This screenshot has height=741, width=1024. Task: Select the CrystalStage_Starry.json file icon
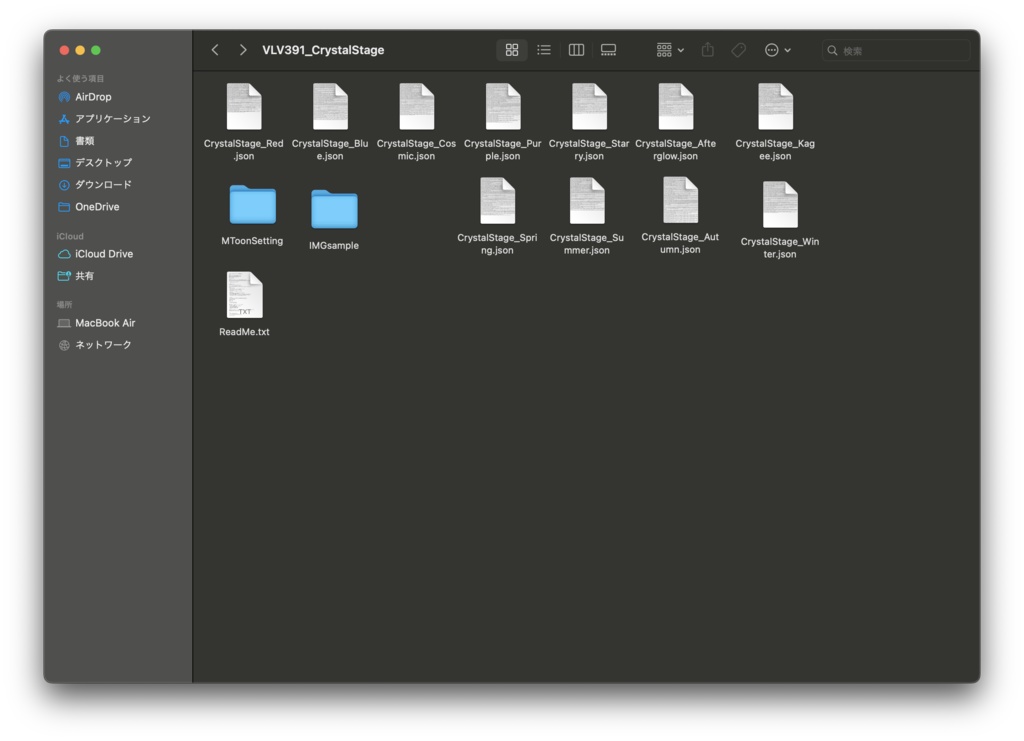pos(589,106)
